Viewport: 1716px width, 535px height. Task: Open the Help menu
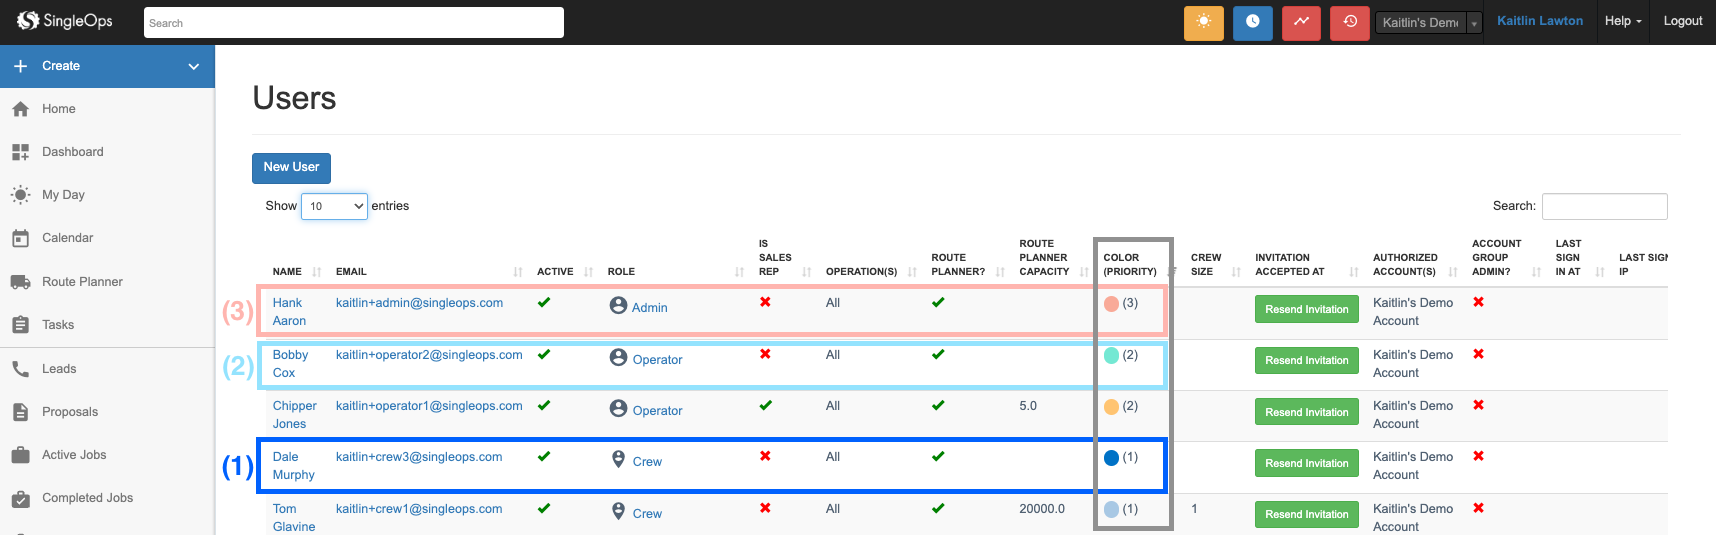click(1622, 21)
